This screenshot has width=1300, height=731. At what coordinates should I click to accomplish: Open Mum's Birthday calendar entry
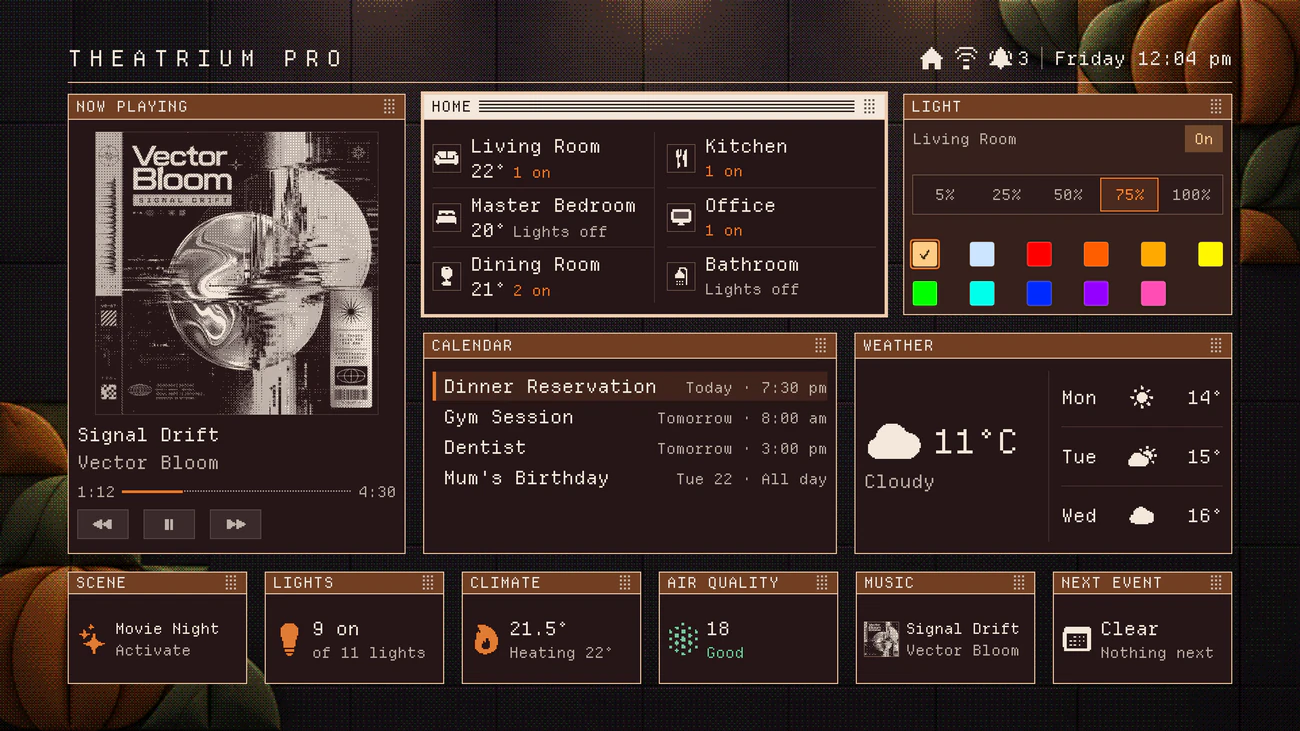click(x=630, y=479)
